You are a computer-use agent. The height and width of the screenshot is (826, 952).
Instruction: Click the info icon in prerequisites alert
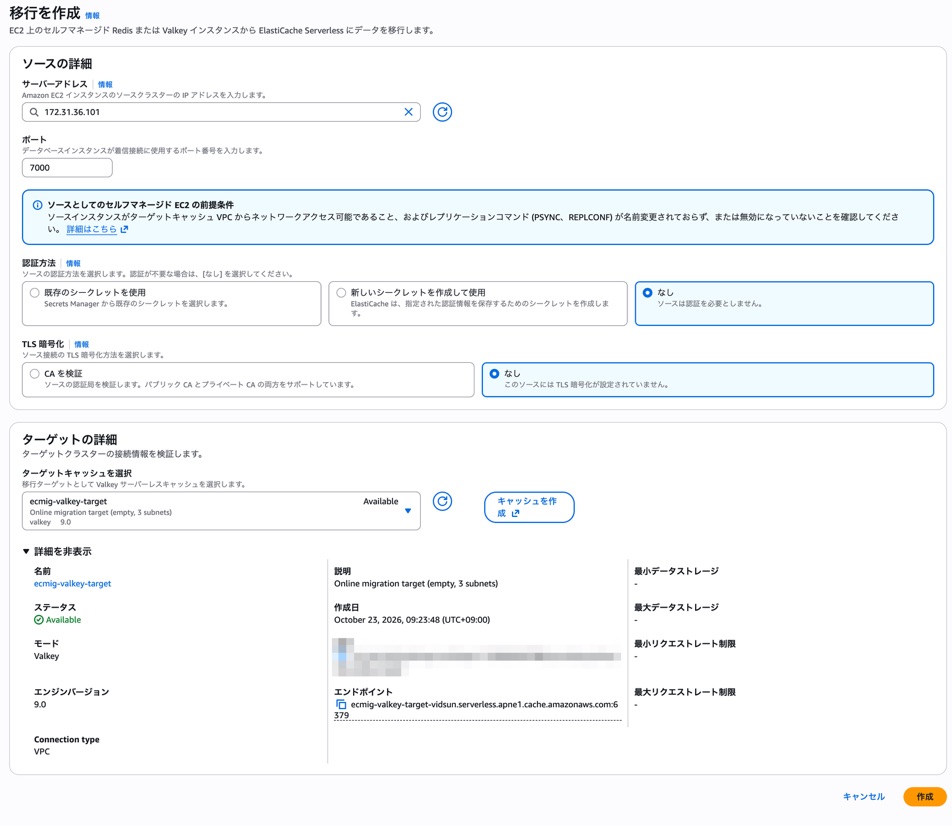37,205
